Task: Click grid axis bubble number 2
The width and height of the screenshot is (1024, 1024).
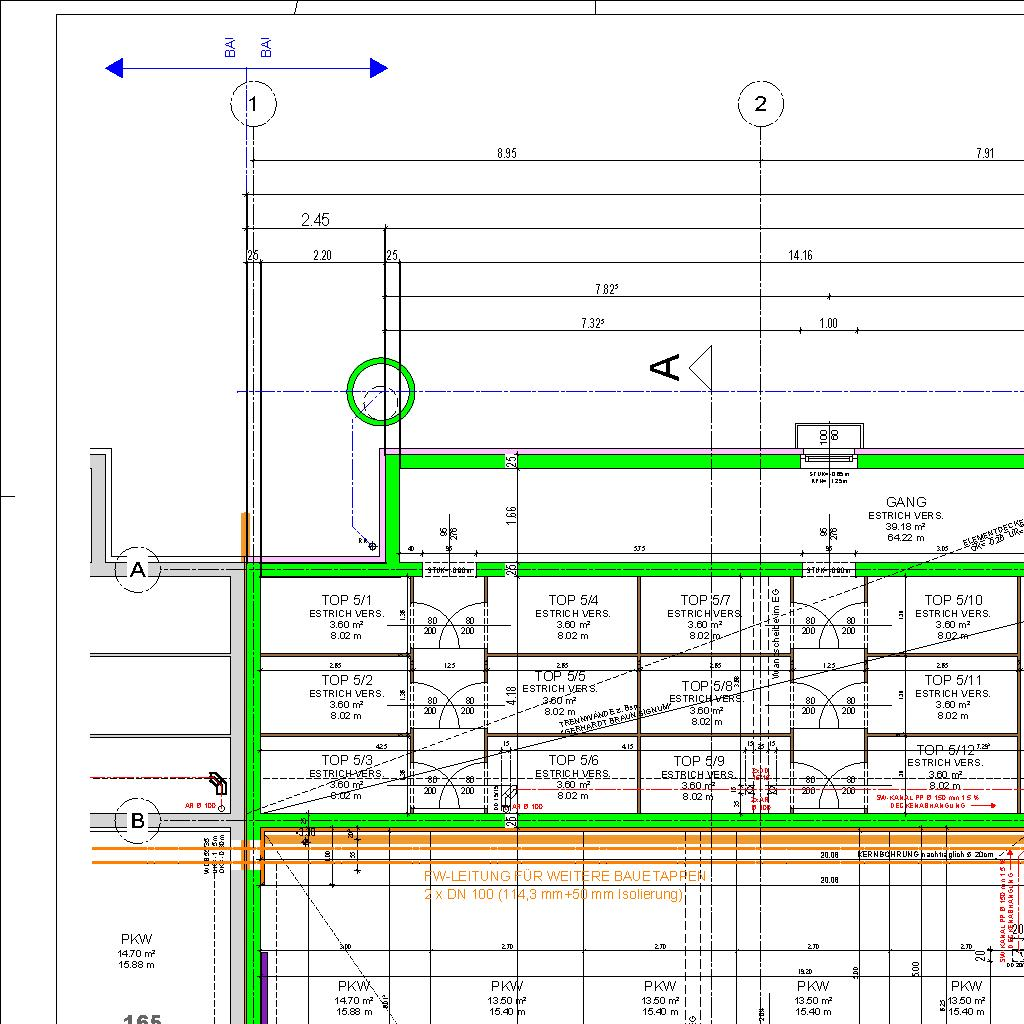Action: 761,104
